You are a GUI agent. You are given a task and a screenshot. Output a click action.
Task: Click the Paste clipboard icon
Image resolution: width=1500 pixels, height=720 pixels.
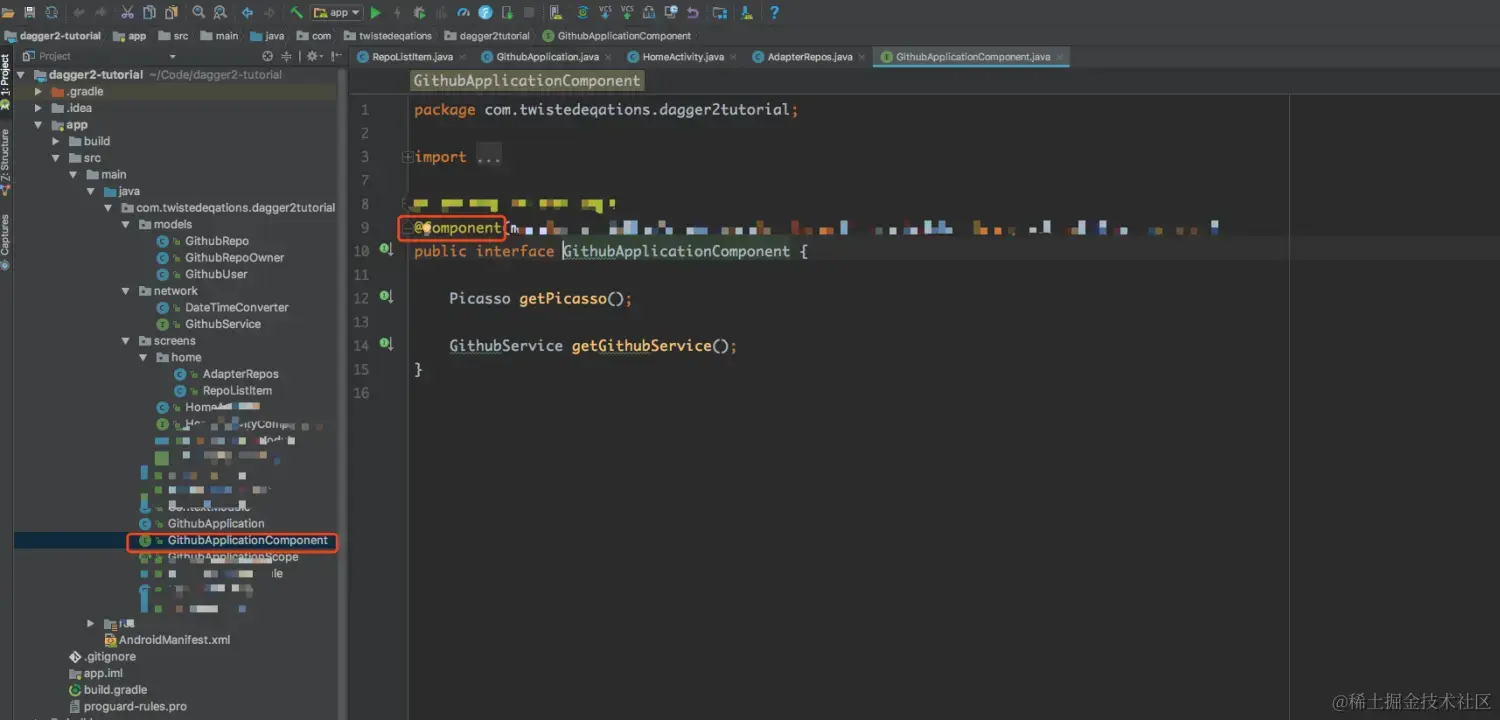(171, 12)
